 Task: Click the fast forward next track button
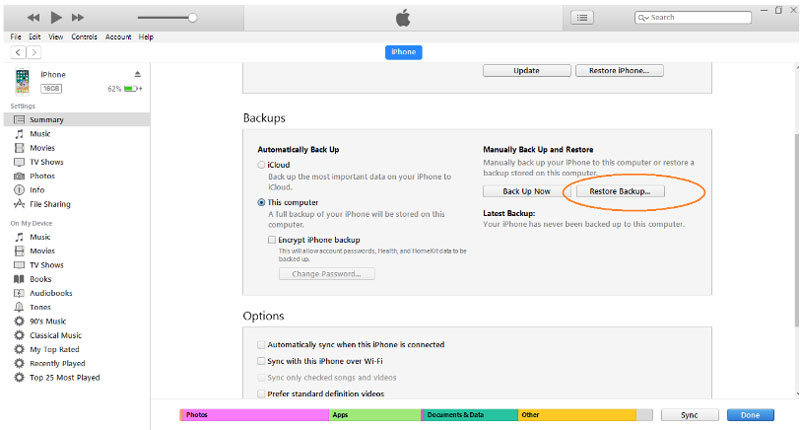click(x=78, y=18)
